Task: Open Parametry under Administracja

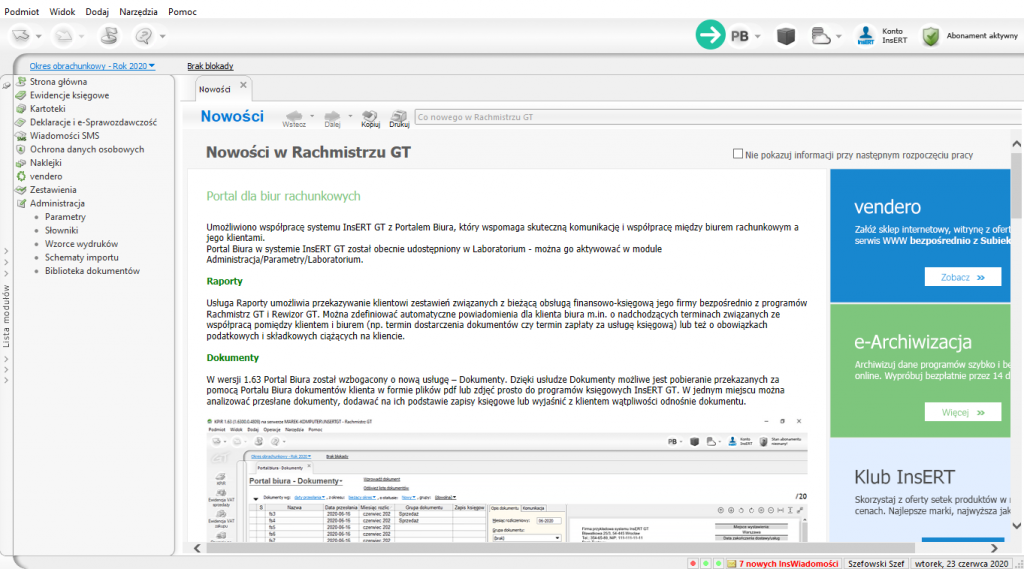Action: point(65,217)
